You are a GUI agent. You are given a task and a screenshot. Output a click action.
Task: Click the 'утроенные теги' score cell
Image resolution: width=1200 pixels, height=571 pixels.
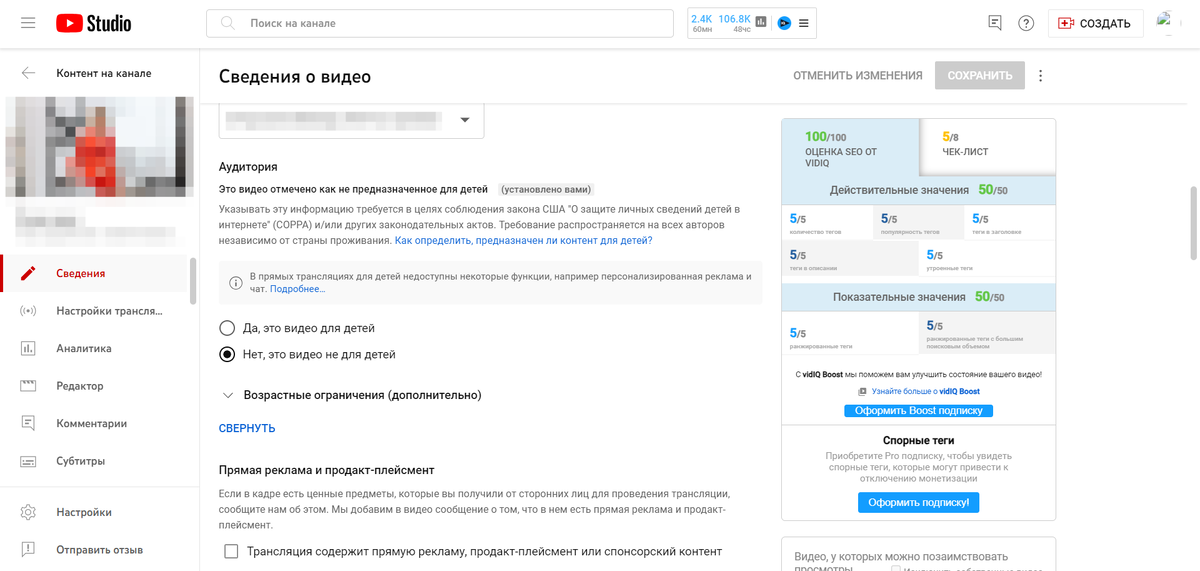point(987,259)
